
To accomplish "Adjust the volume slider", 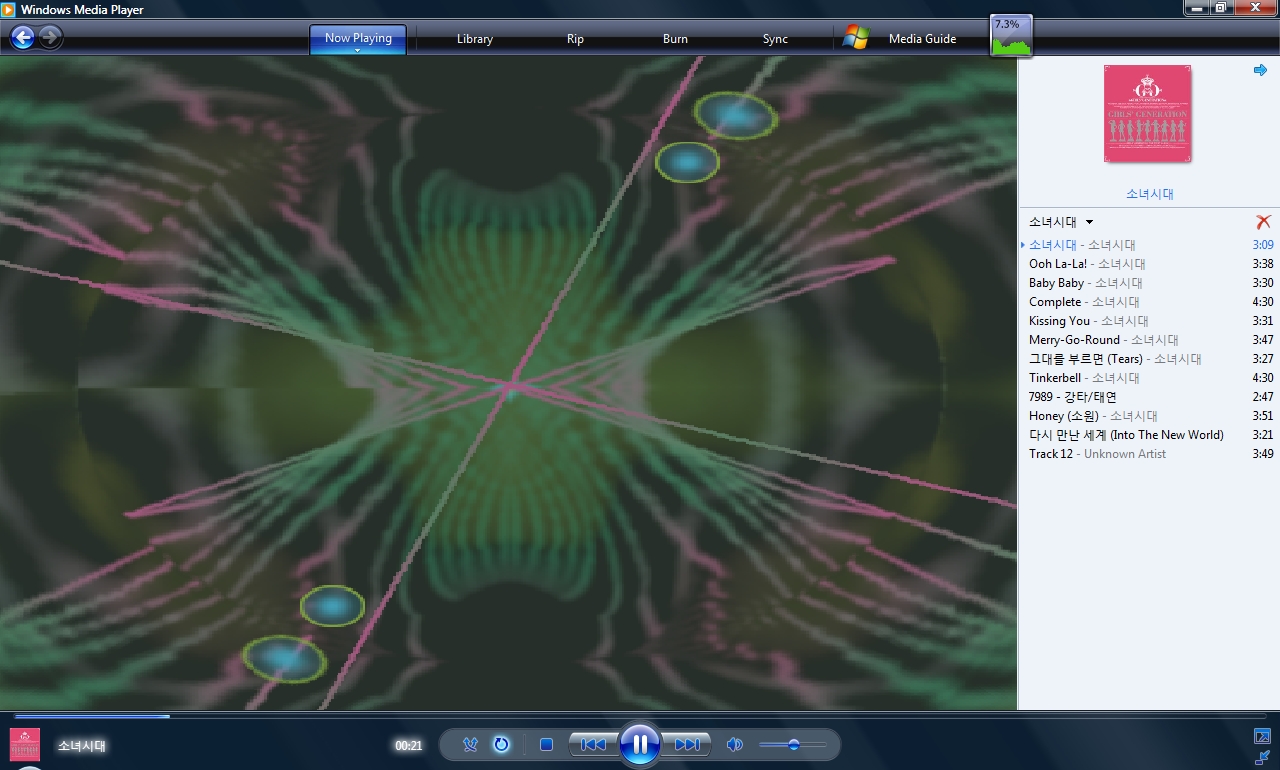I will click(793, 744).
